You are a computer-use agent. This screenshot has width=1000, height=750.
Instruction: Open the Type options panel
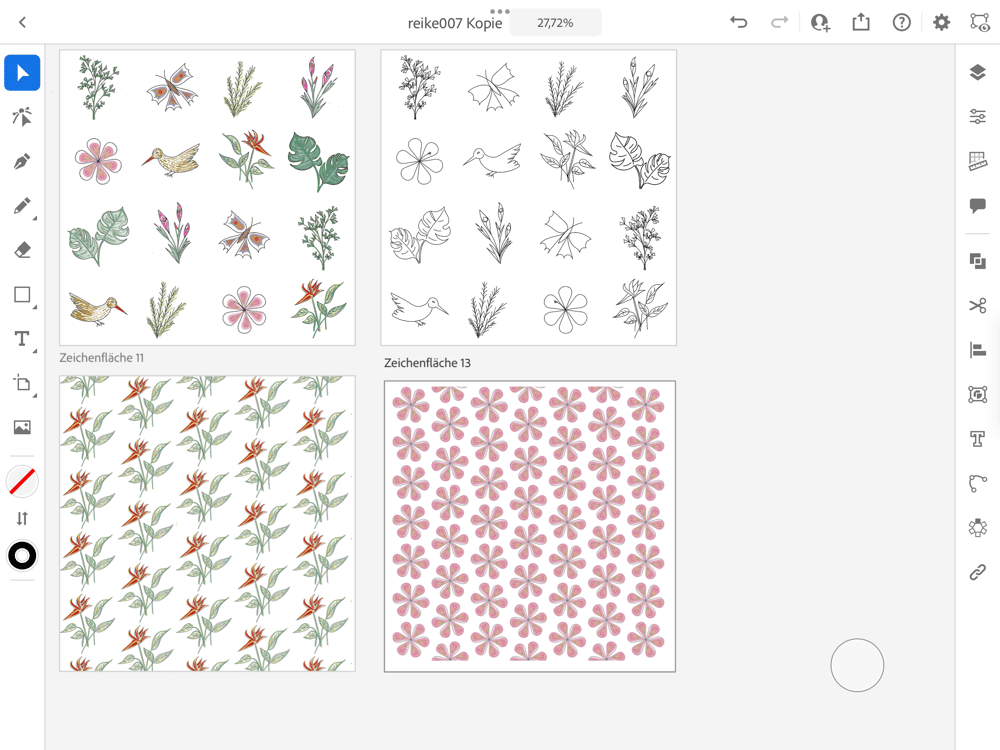pos(978,439)
